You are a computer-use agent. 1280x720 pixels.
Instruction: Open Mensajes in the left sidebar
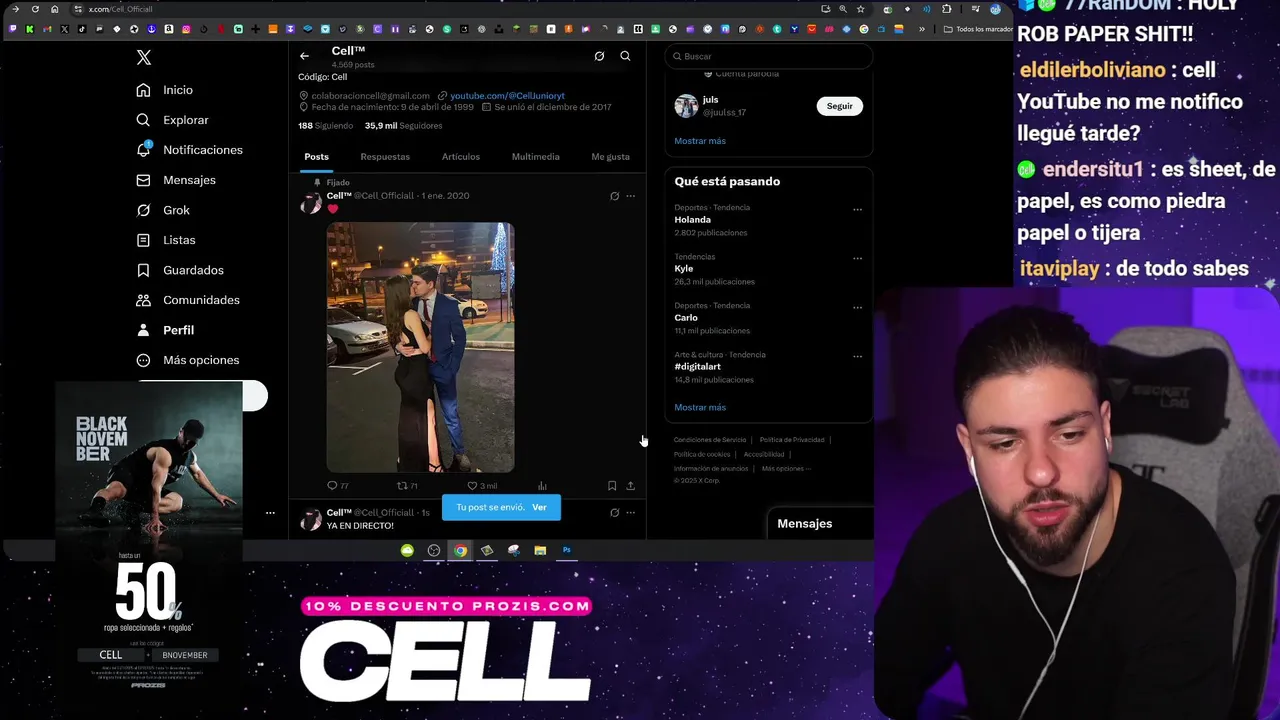[x=176, y=180]
